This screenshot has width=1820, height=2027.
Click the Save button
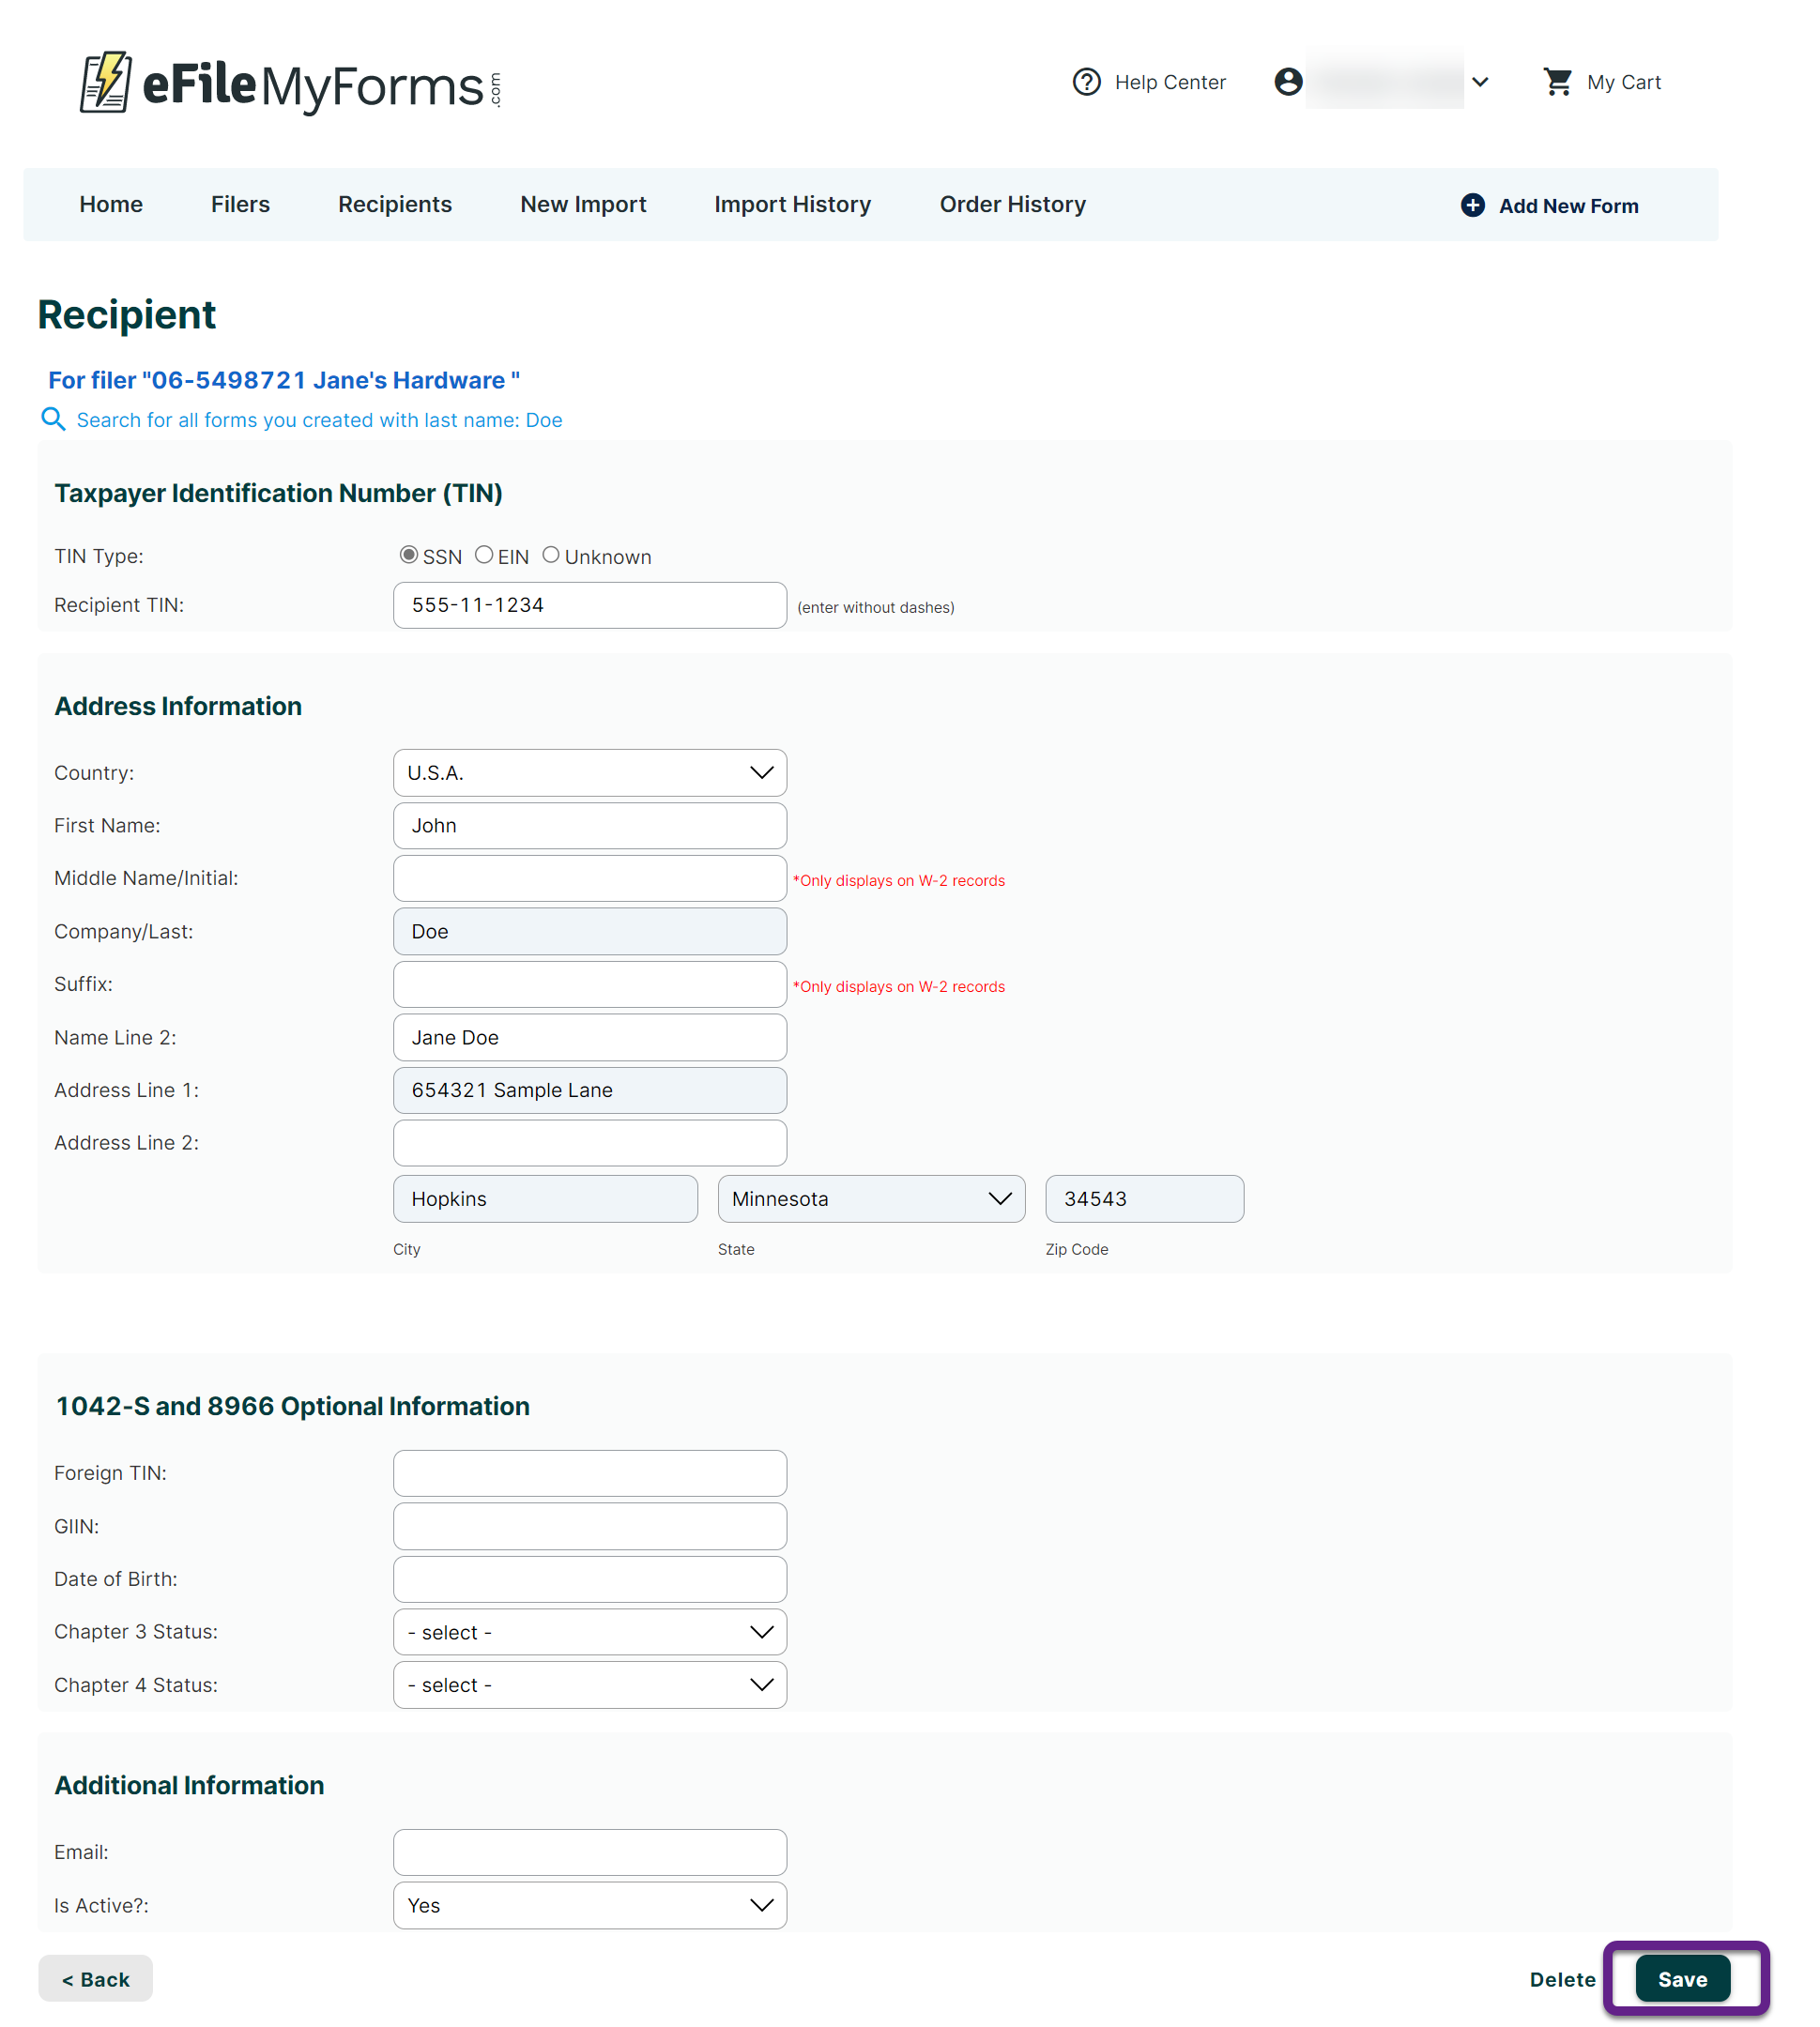1682,1979
